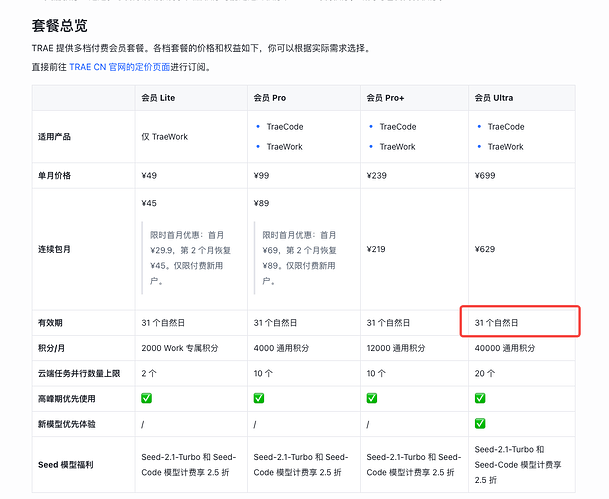609x499 pixels.
Task: Select the 会员 Ultra column header
Action: 494,98
